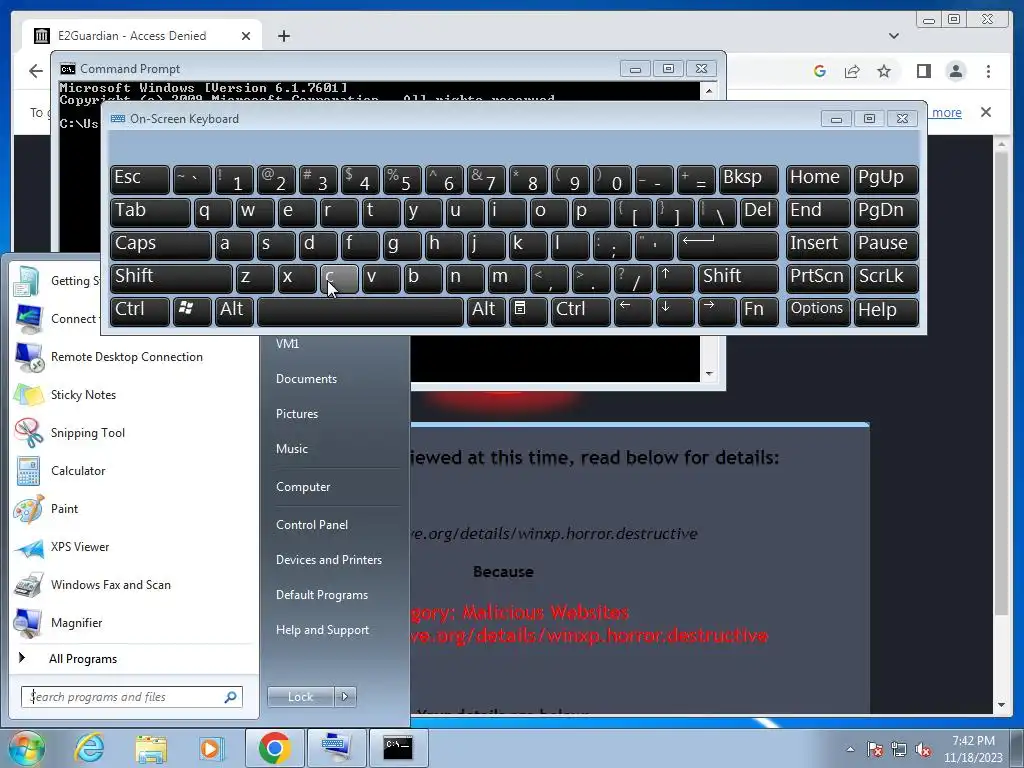Click Command Prompt scrollbar down arrow
The width and height of the screenshot is (1024, 768).
709,374
